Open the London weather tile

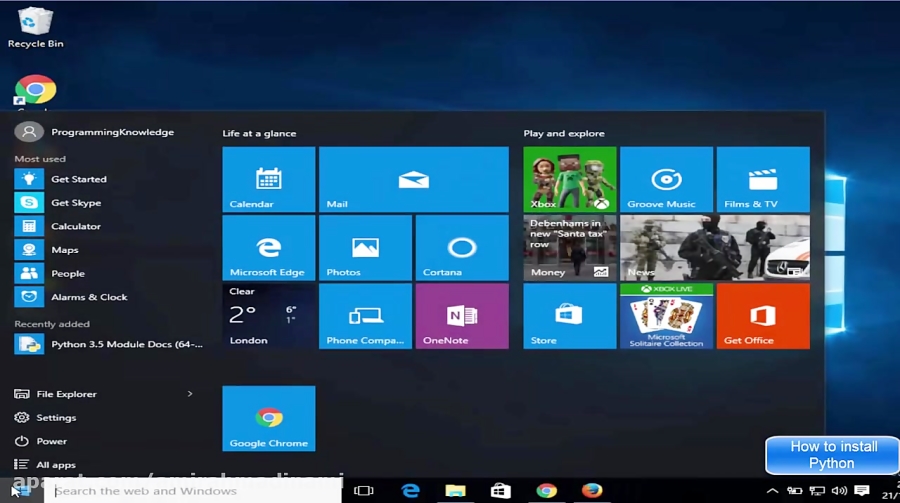(269, 316)
